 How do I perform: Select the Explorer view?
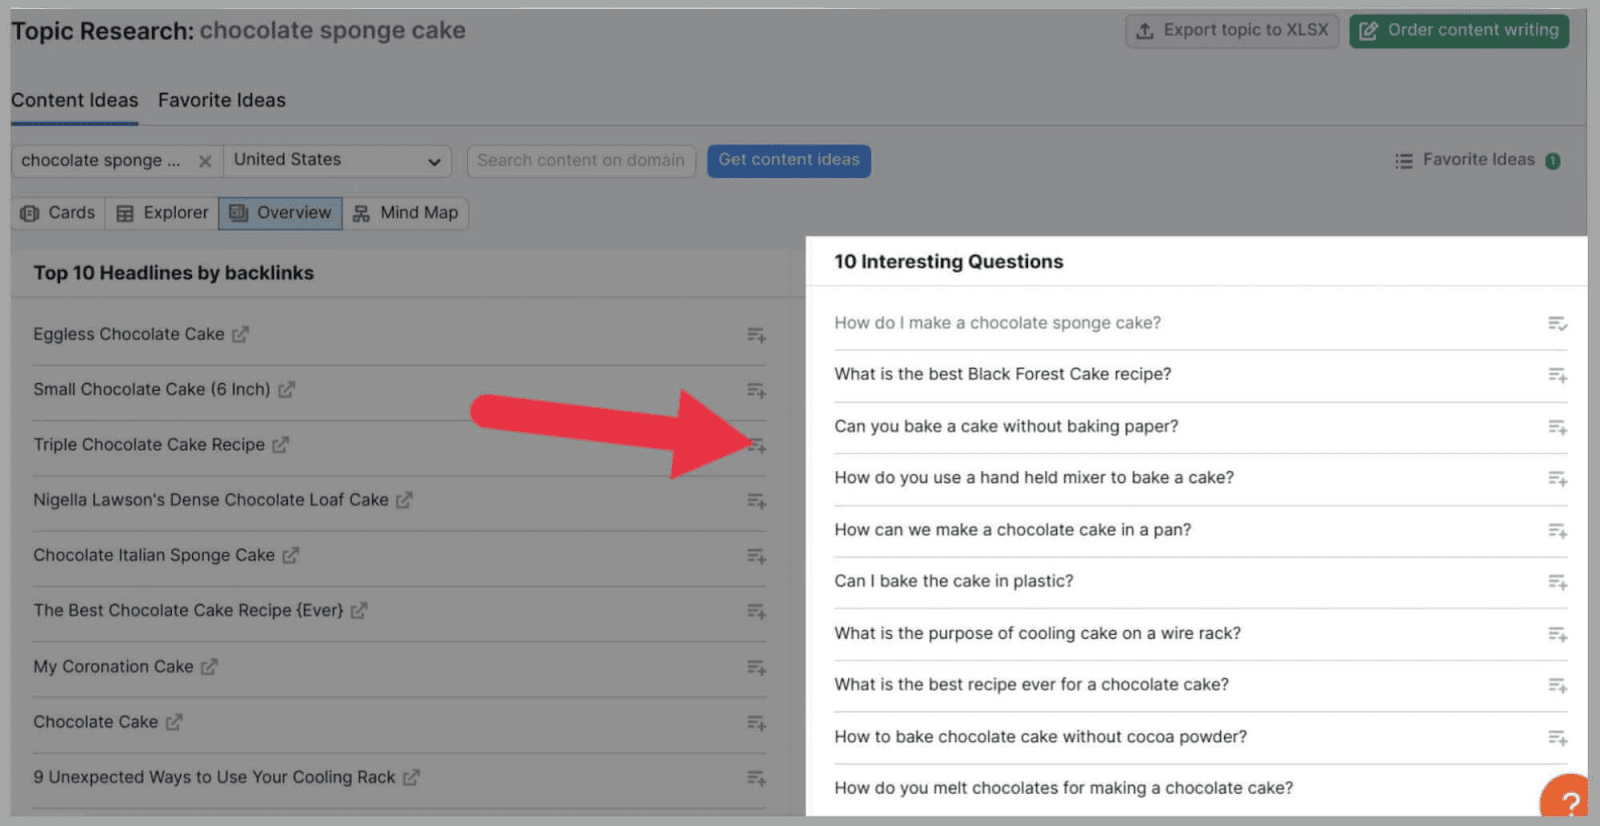(162, 213)
